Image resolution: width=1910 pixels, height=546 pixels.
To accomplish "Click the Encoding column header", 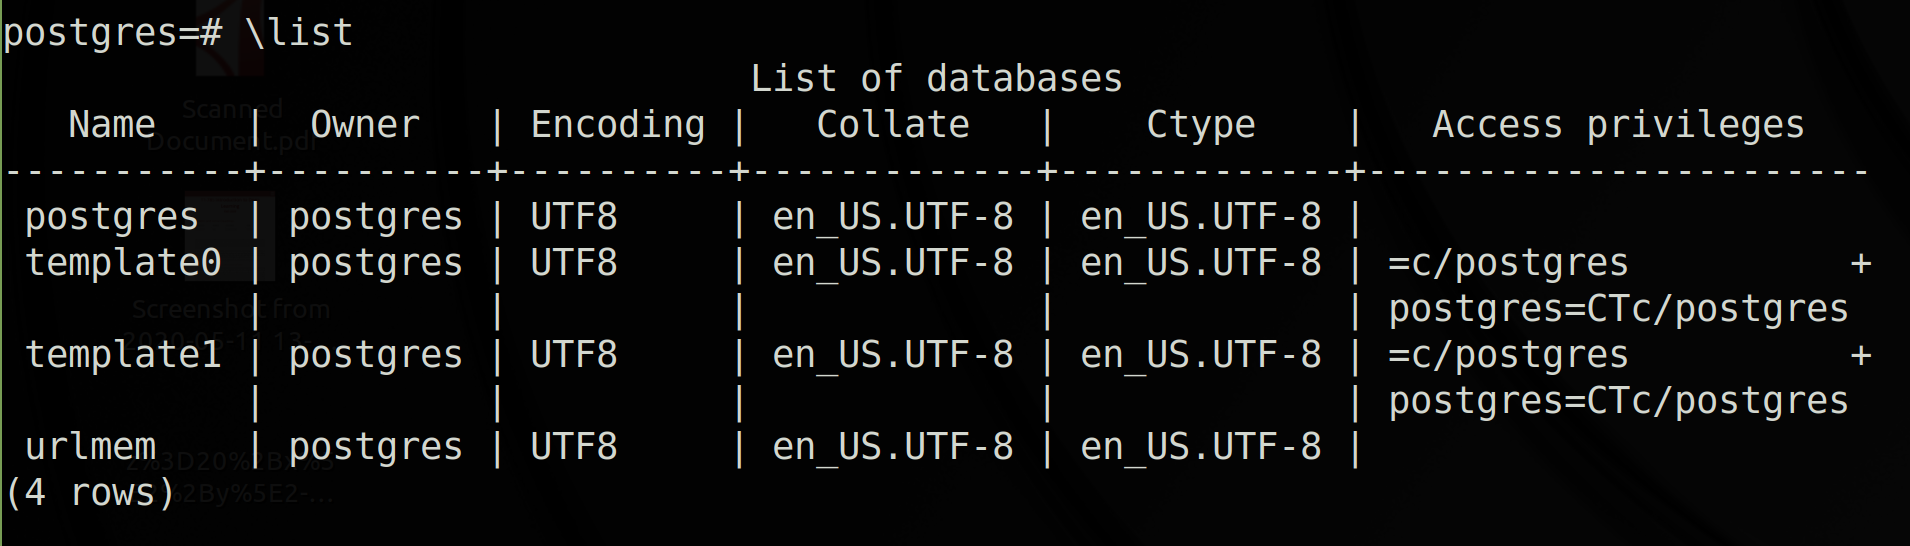I will tap(618, 125).
